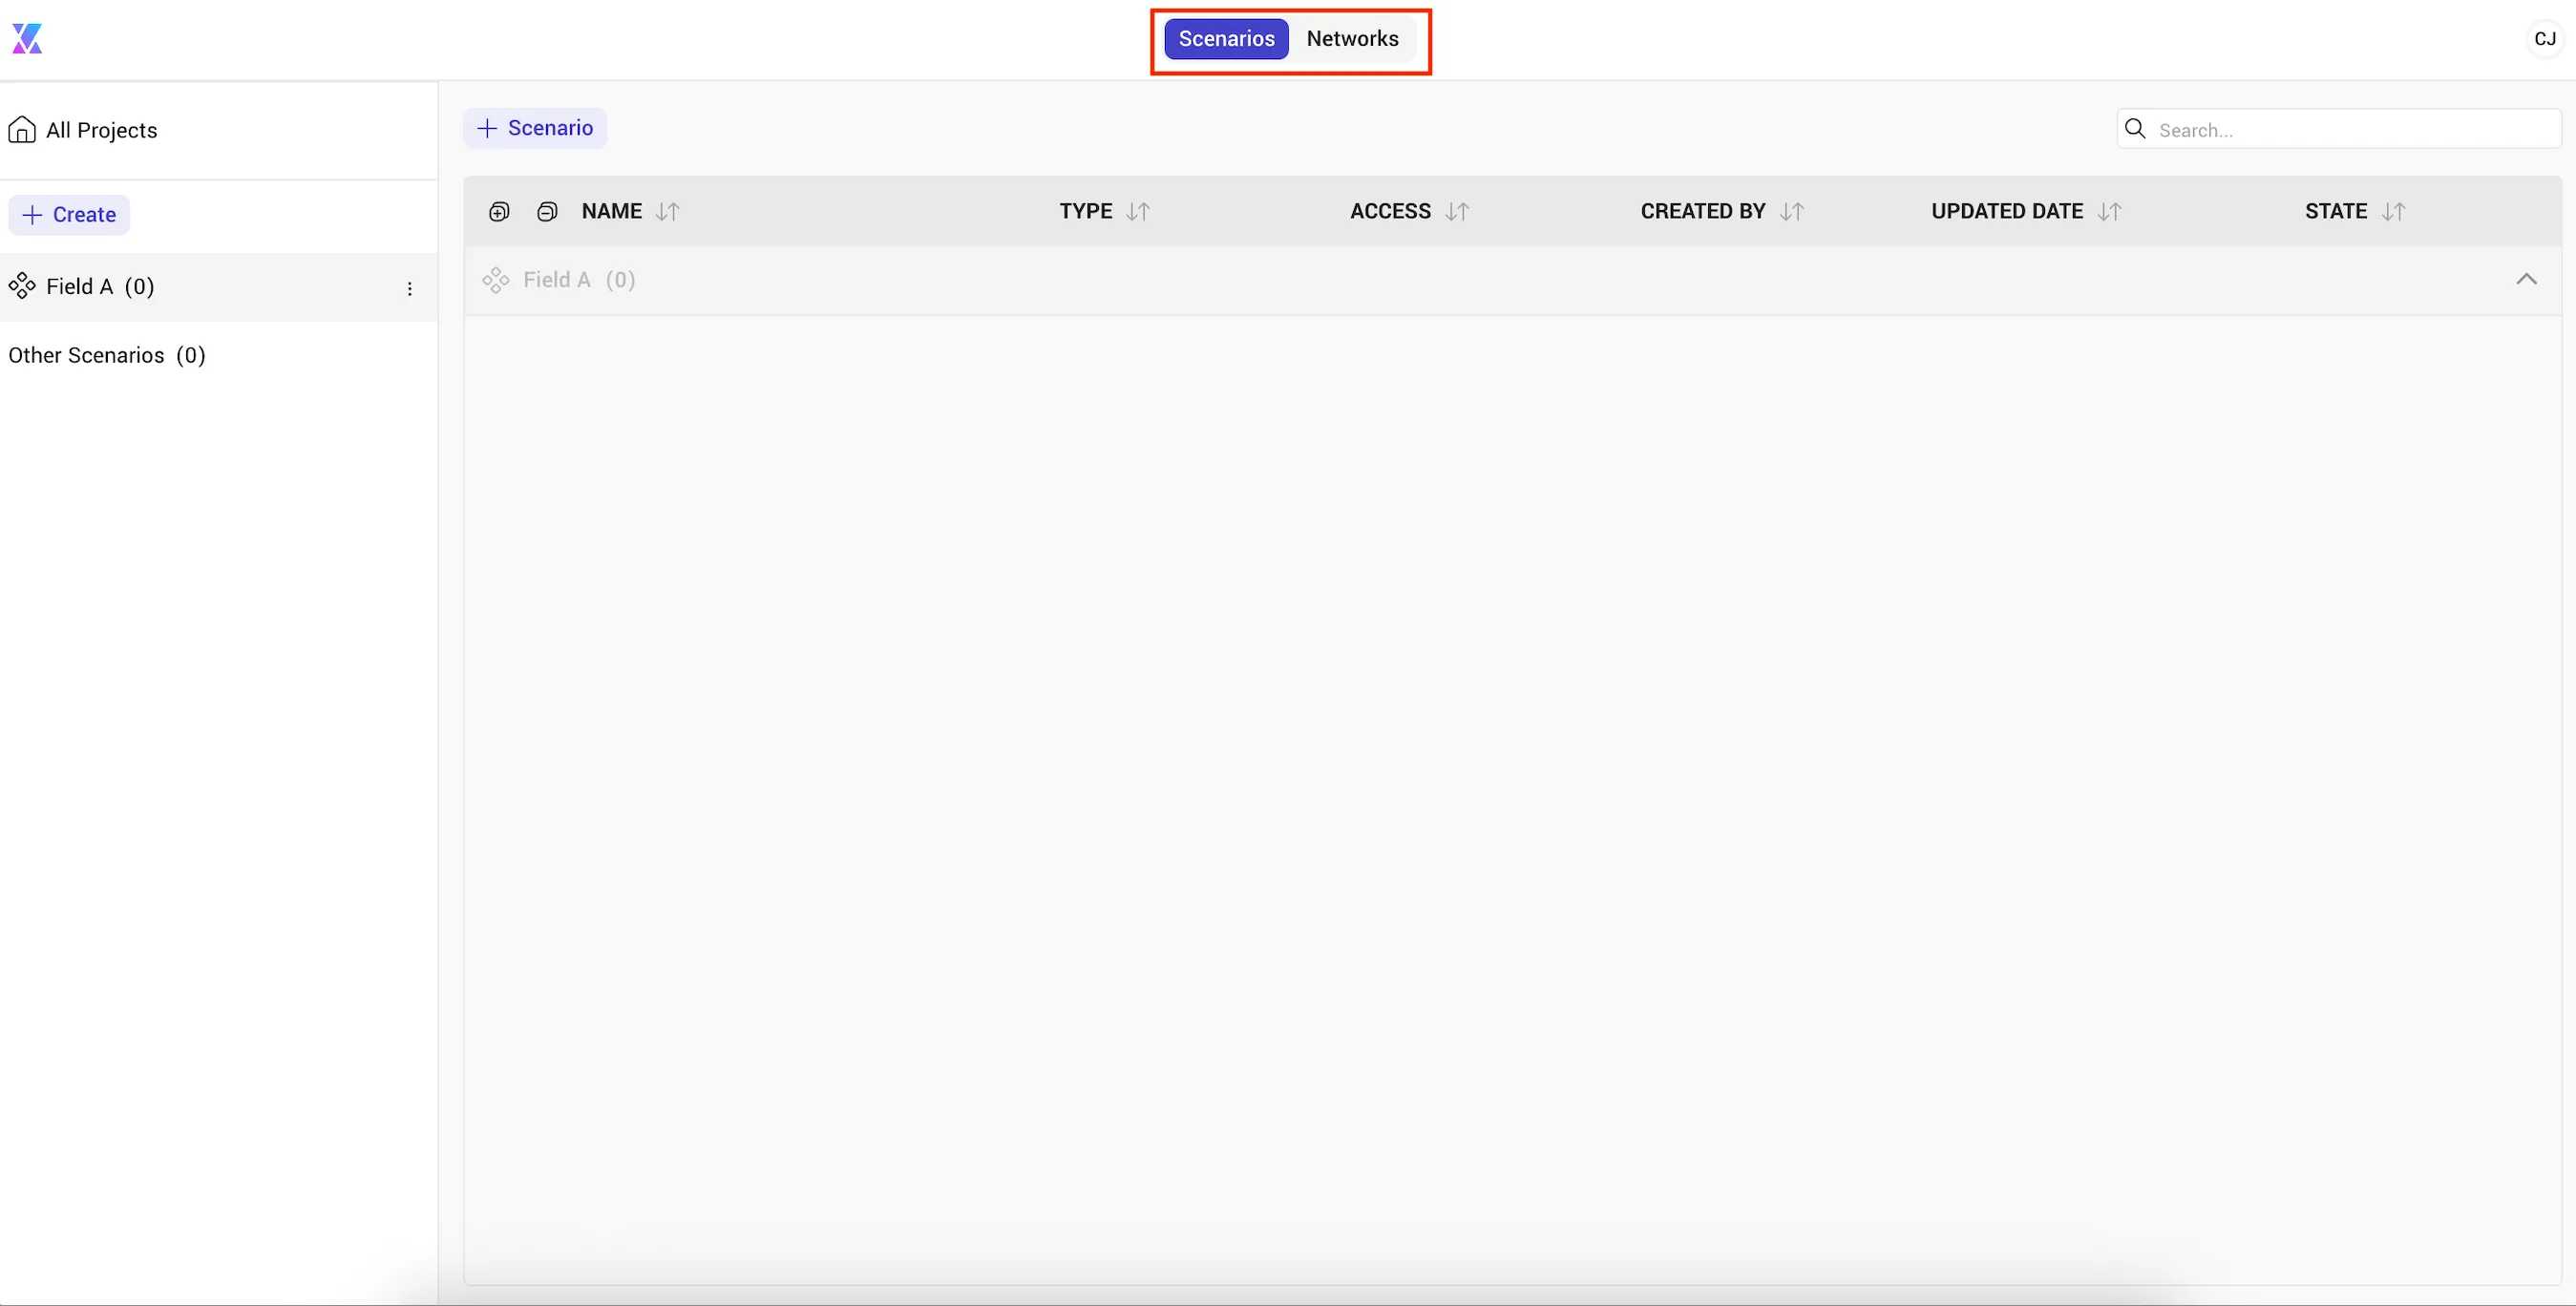Click the home icon beside All Projects
The image size is (2576, 1306).
pos(22,130)
